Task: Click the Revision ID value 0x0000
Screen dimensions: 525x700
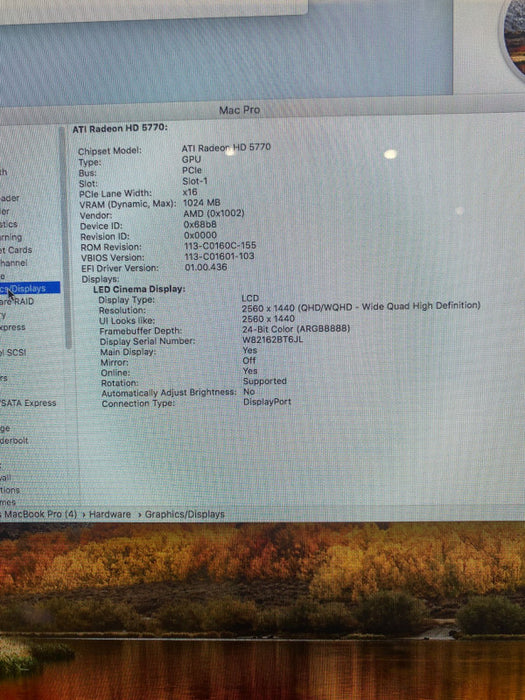Action: coord(200,235)
